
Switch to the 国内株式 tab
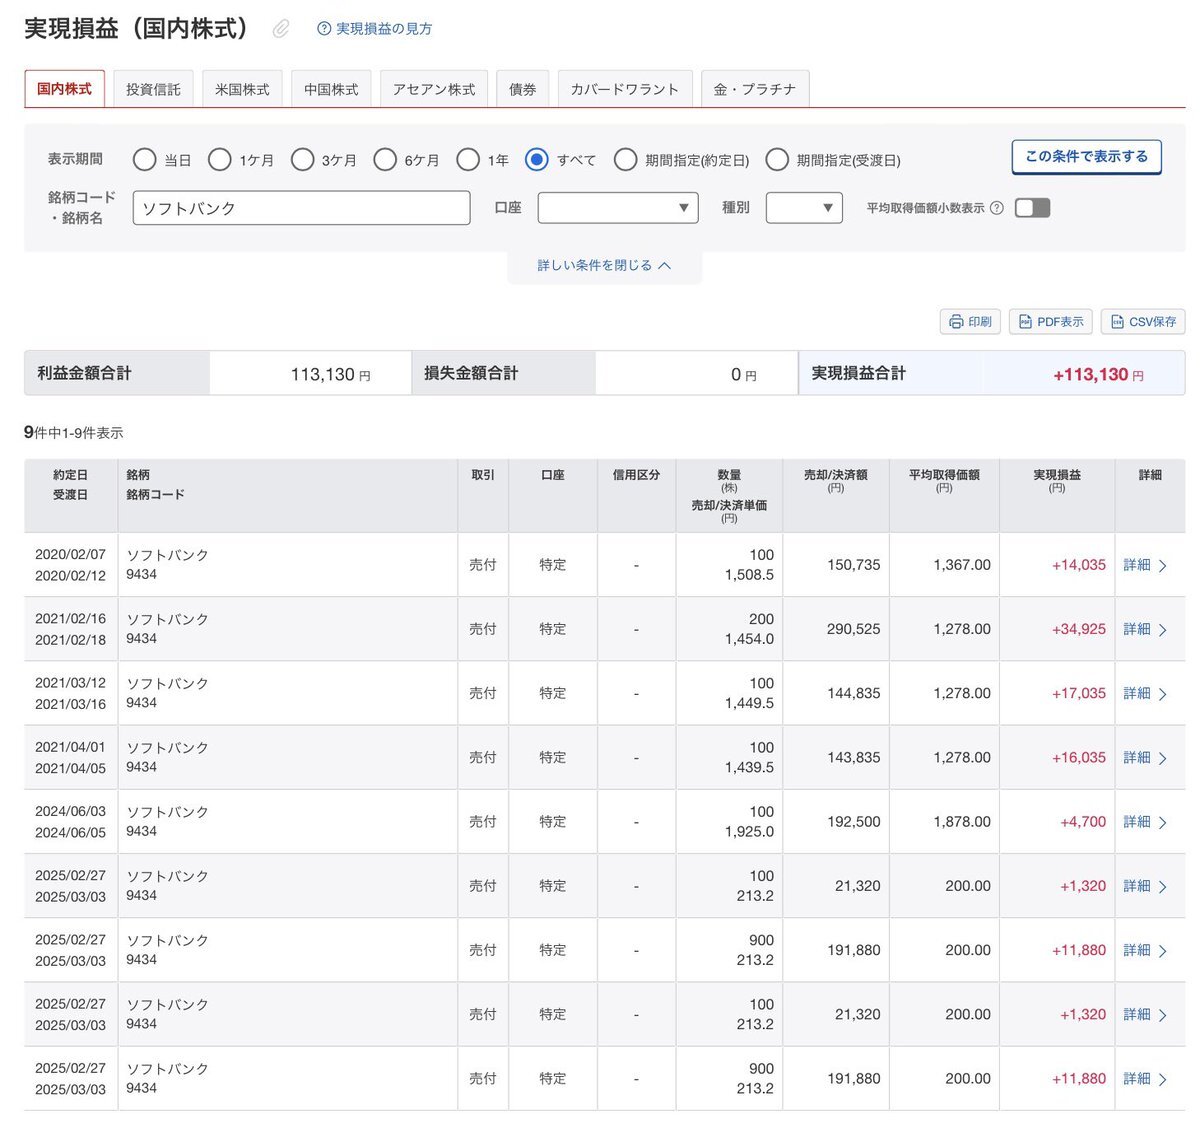point(64,89)
